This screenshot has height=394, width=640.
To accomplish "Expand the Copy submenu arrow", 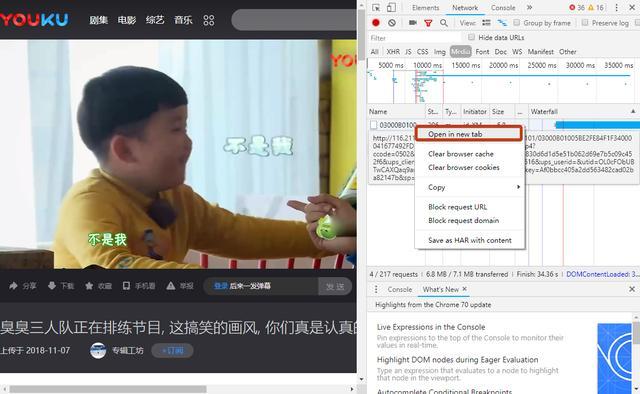I will tap(518, 187).
